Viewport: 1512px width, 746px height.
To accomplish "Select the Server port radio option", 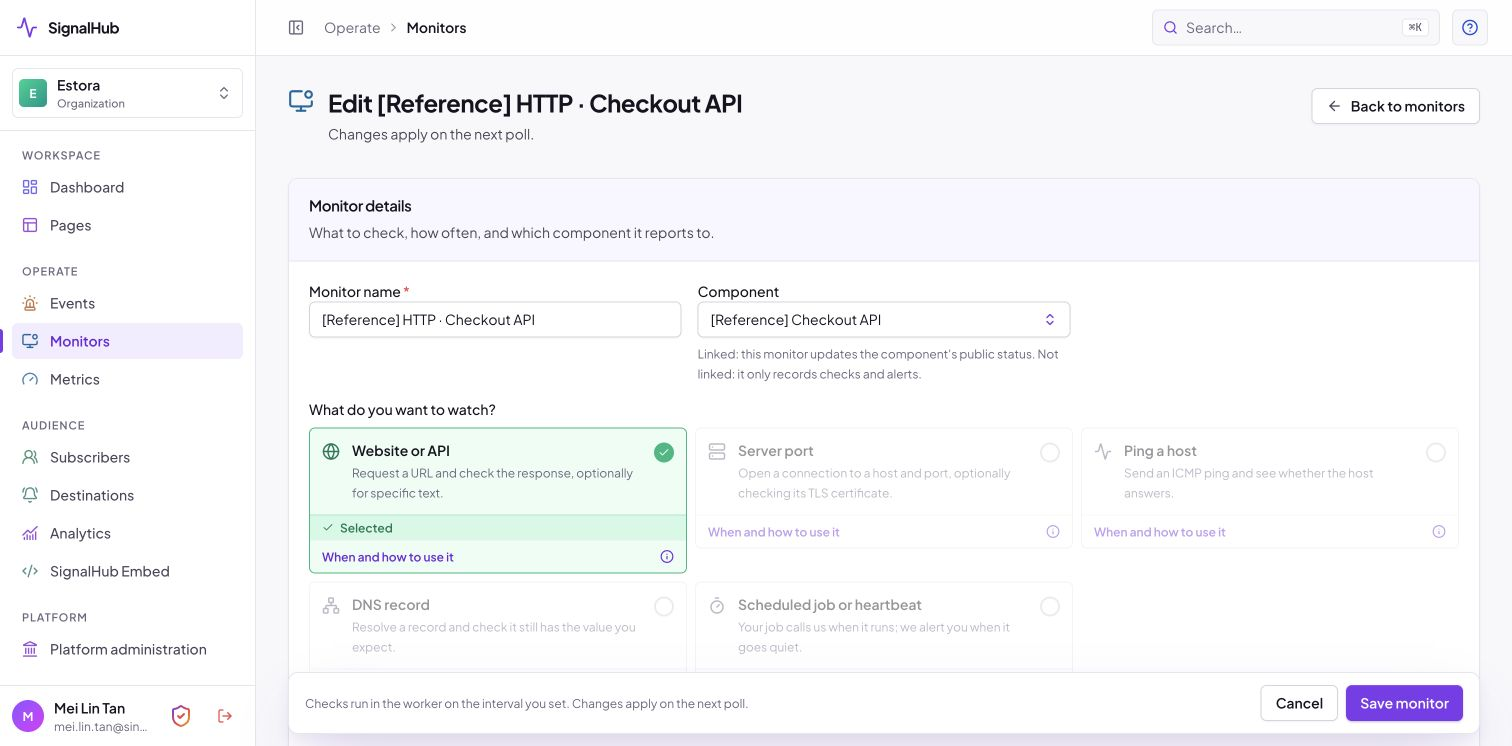I will coord(1050,453).
